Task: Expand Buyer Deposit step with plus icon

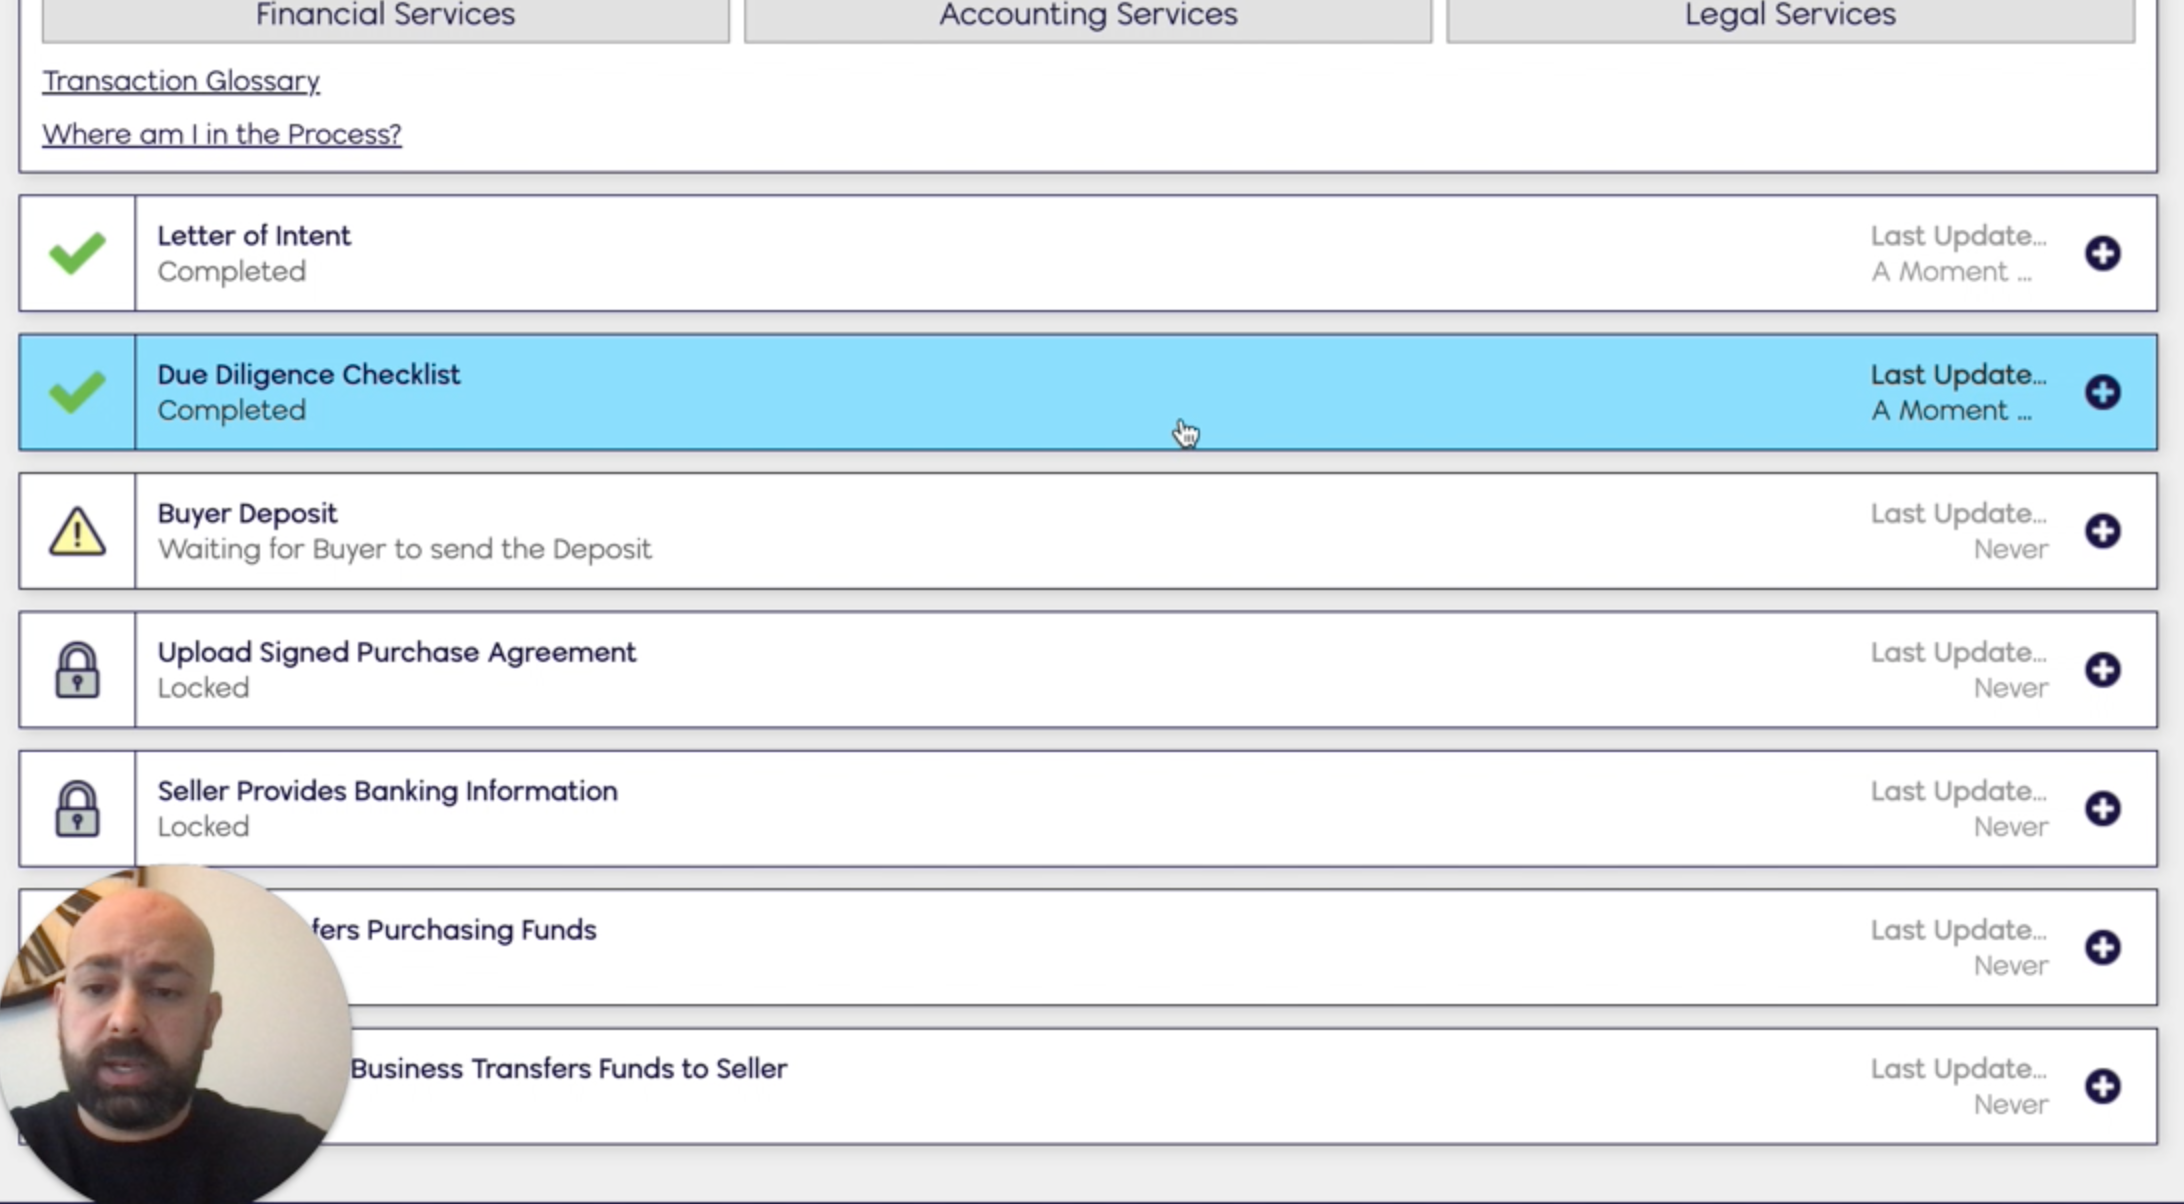Action: point(2102,531)
